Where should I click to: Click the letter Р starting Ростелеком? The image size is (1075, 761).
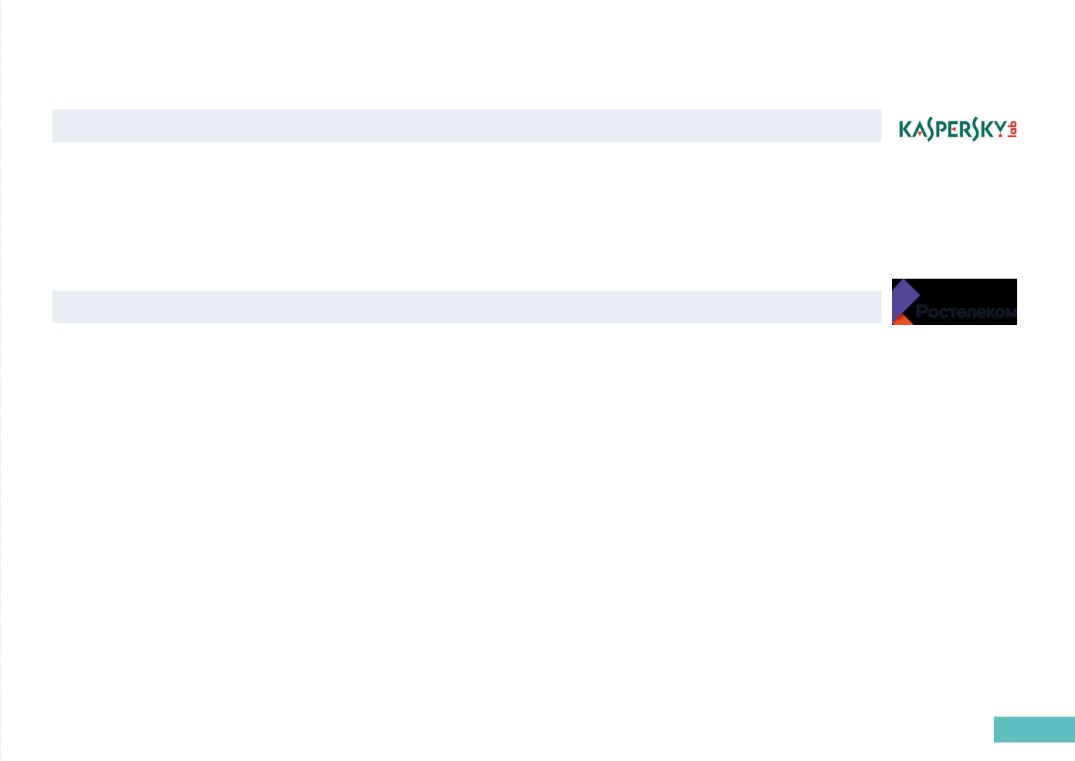coord(921,312)
